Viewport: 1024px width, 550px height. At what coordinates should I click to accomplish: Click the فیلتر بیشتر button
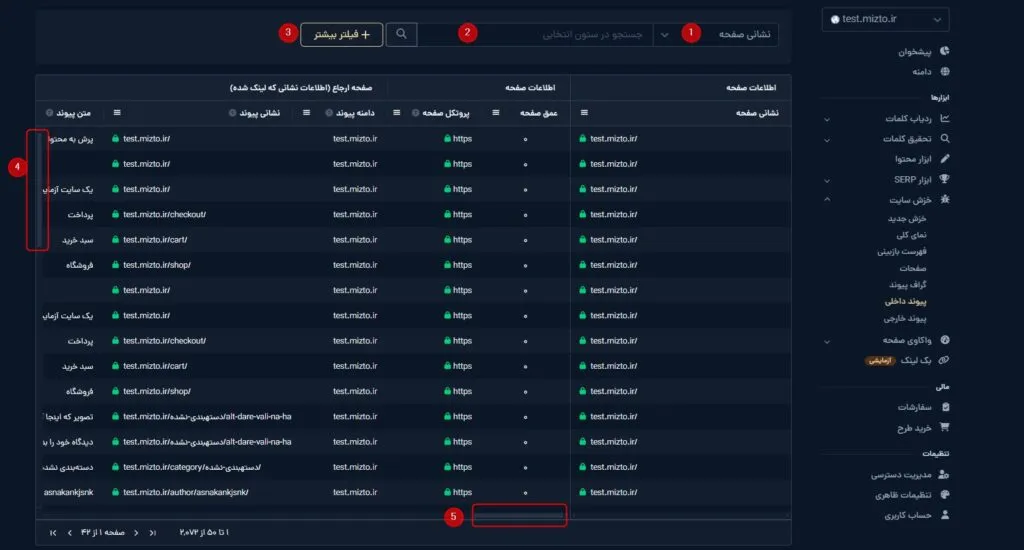click(x=342, y=34)
